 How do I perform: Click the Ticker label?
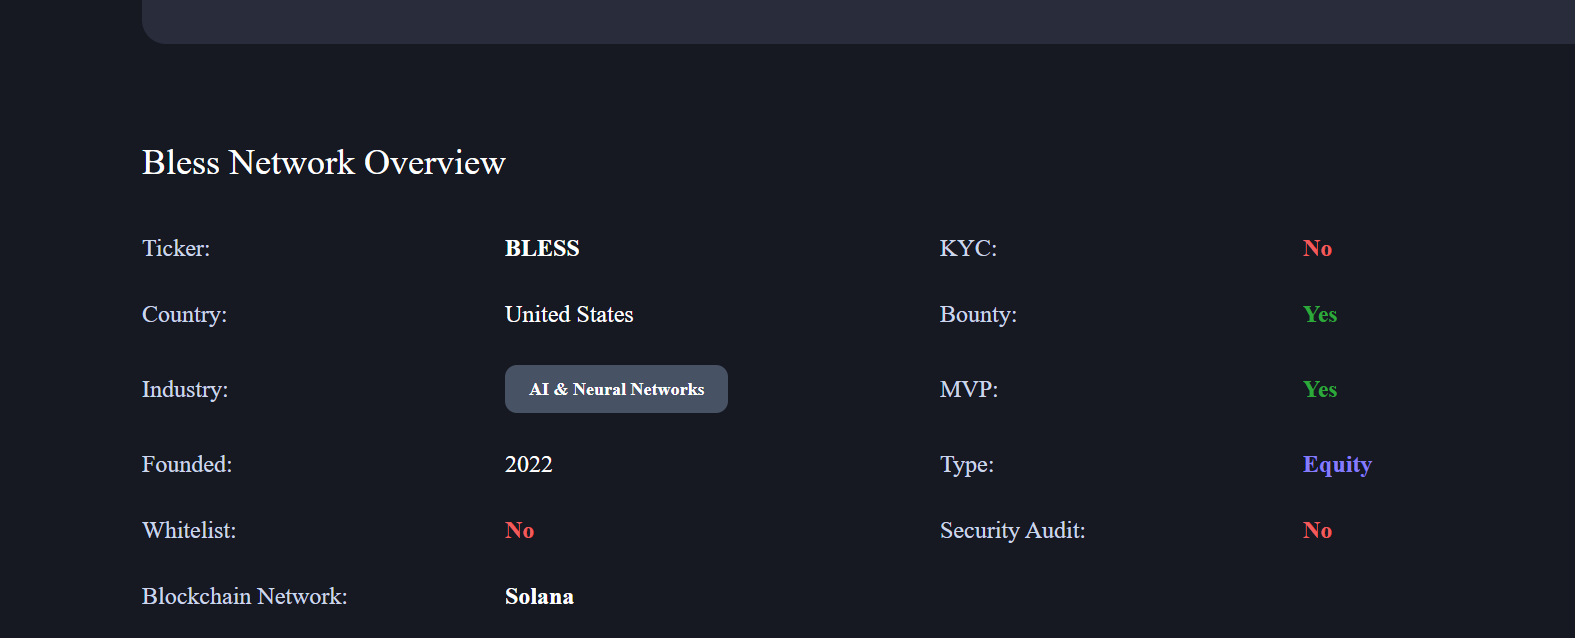(x=176, y=248)
